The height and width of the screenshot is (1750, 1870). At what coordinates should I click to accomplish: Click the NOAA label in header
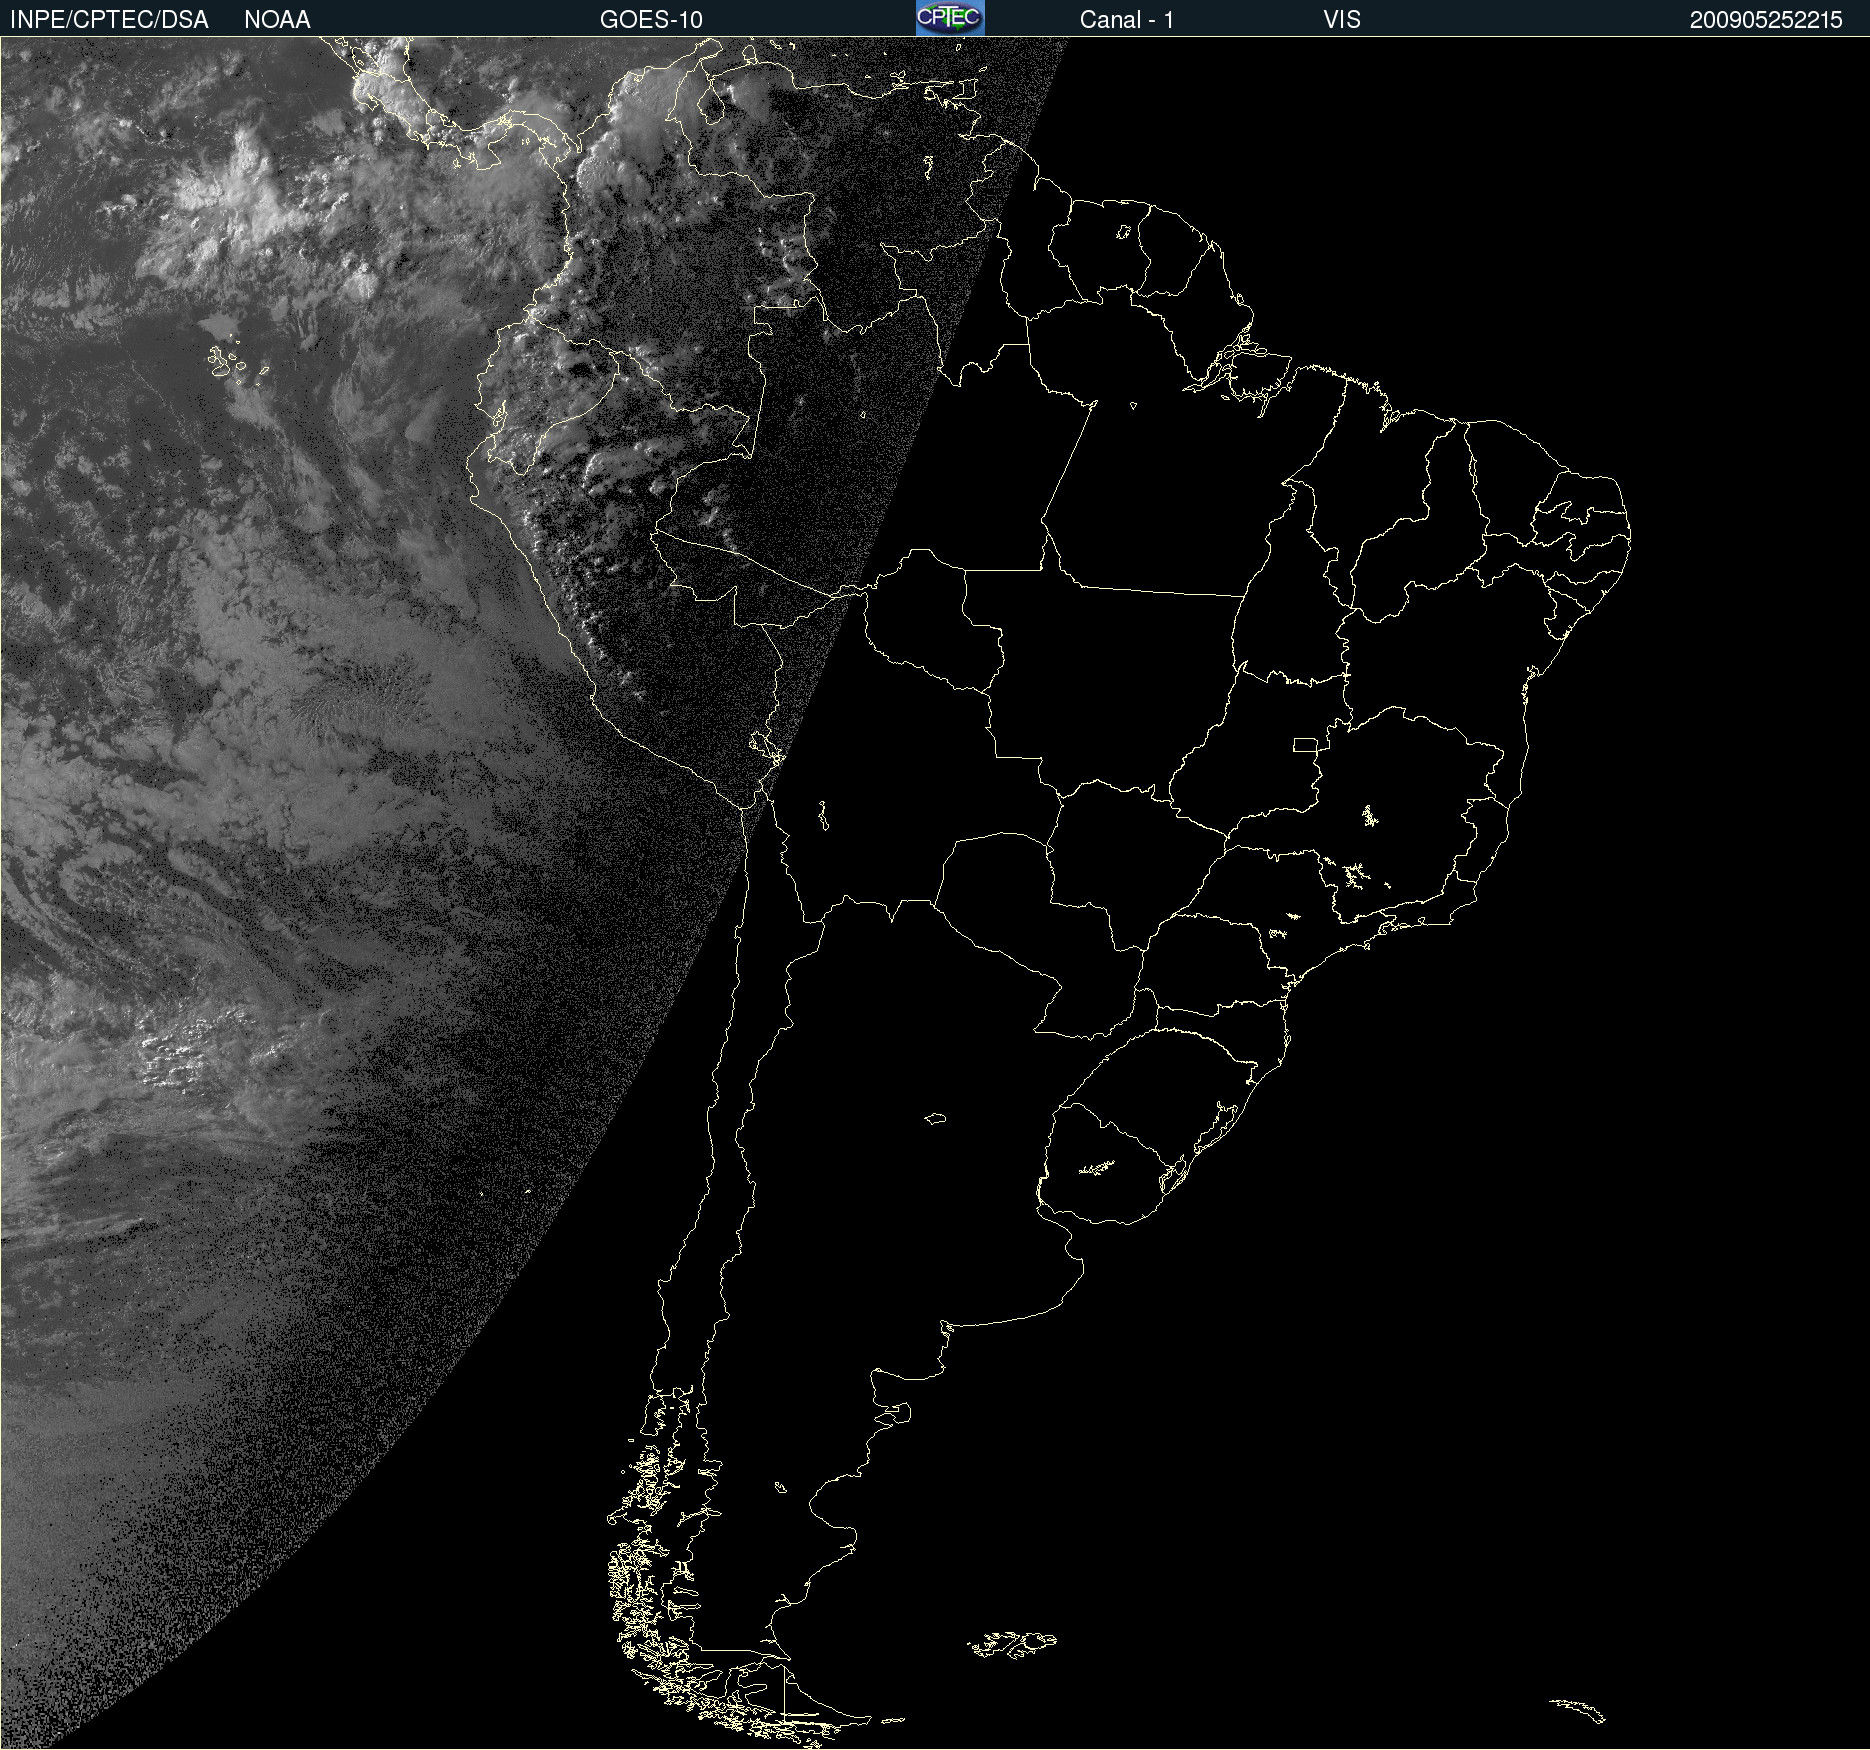pyautogui.click(x=277, y=20)
